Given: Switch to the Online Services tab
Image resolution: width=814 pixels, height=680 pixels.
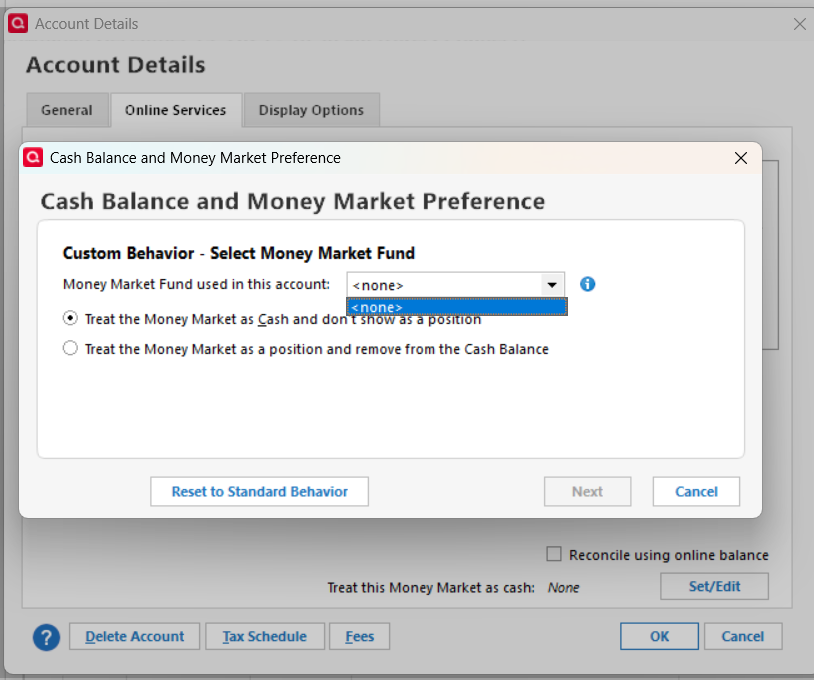Looking at the screenshot, I should [x=175, y=110].
